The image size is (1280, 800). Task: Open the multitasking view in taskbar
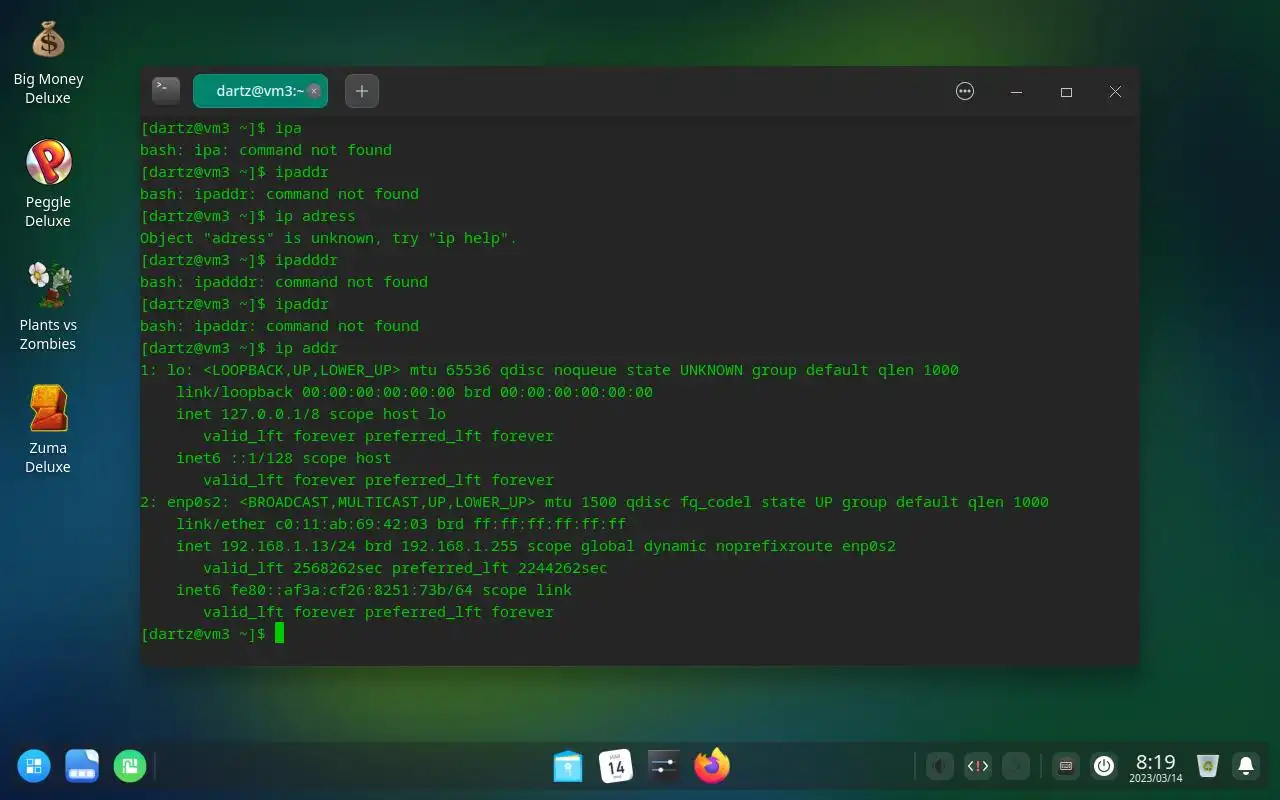tap(82, 766)
